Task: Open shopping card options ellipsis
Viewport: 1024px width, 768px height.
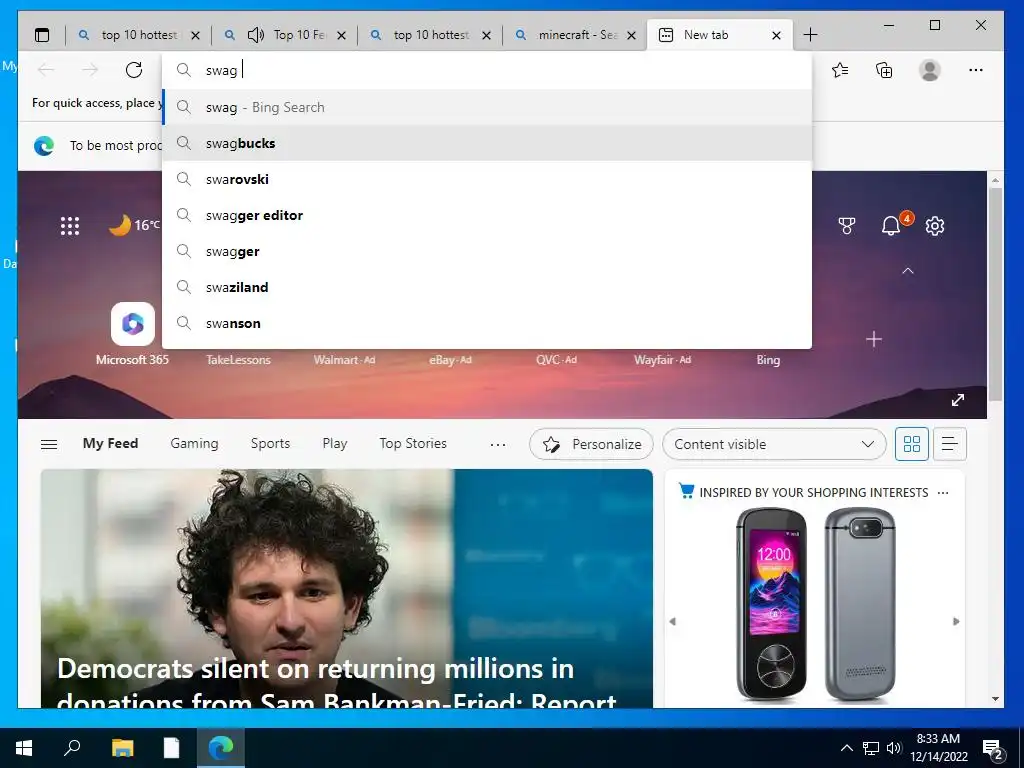Action: point(943,492)
